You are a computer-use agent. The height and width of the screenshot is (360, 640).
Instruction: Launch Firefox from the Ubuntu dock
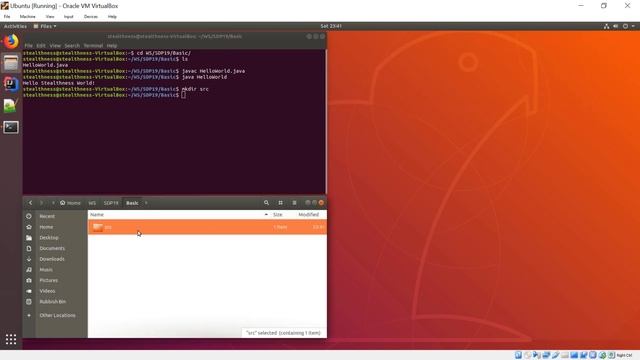point(11,42)
